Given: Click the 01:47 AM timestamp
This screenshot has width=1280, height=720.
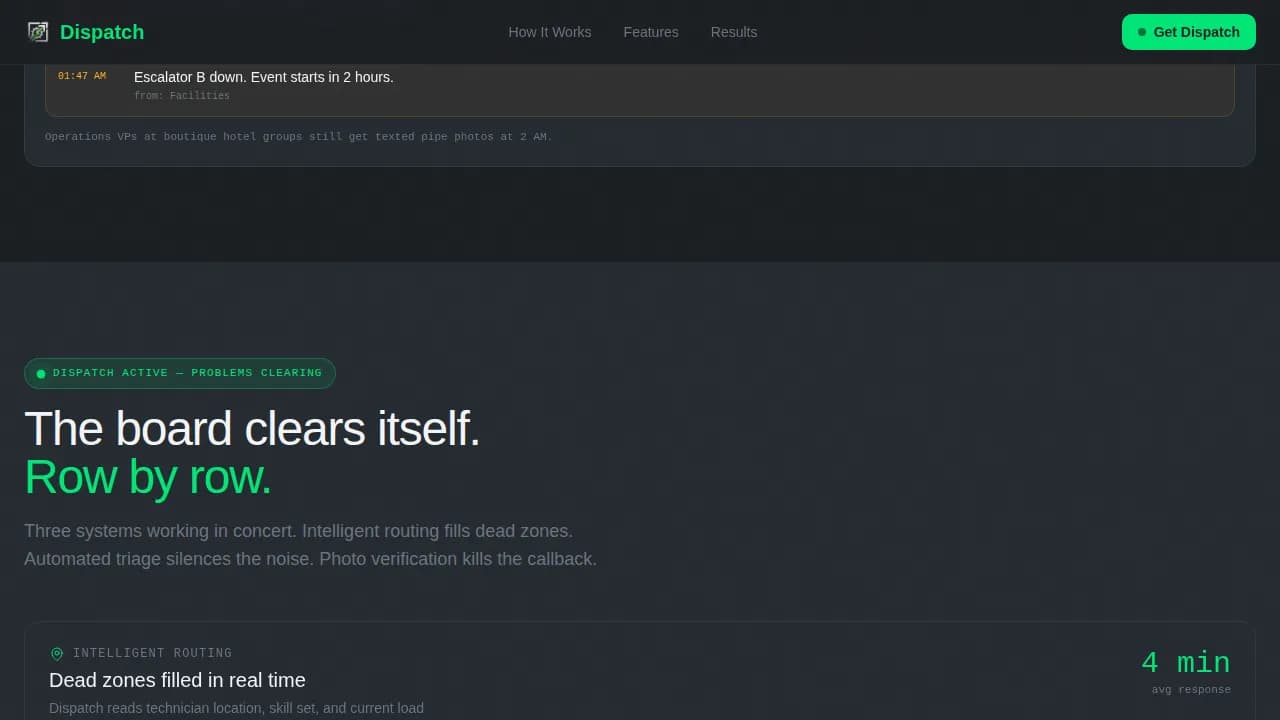Looking at the screenshot, I should tap(82, 76).
